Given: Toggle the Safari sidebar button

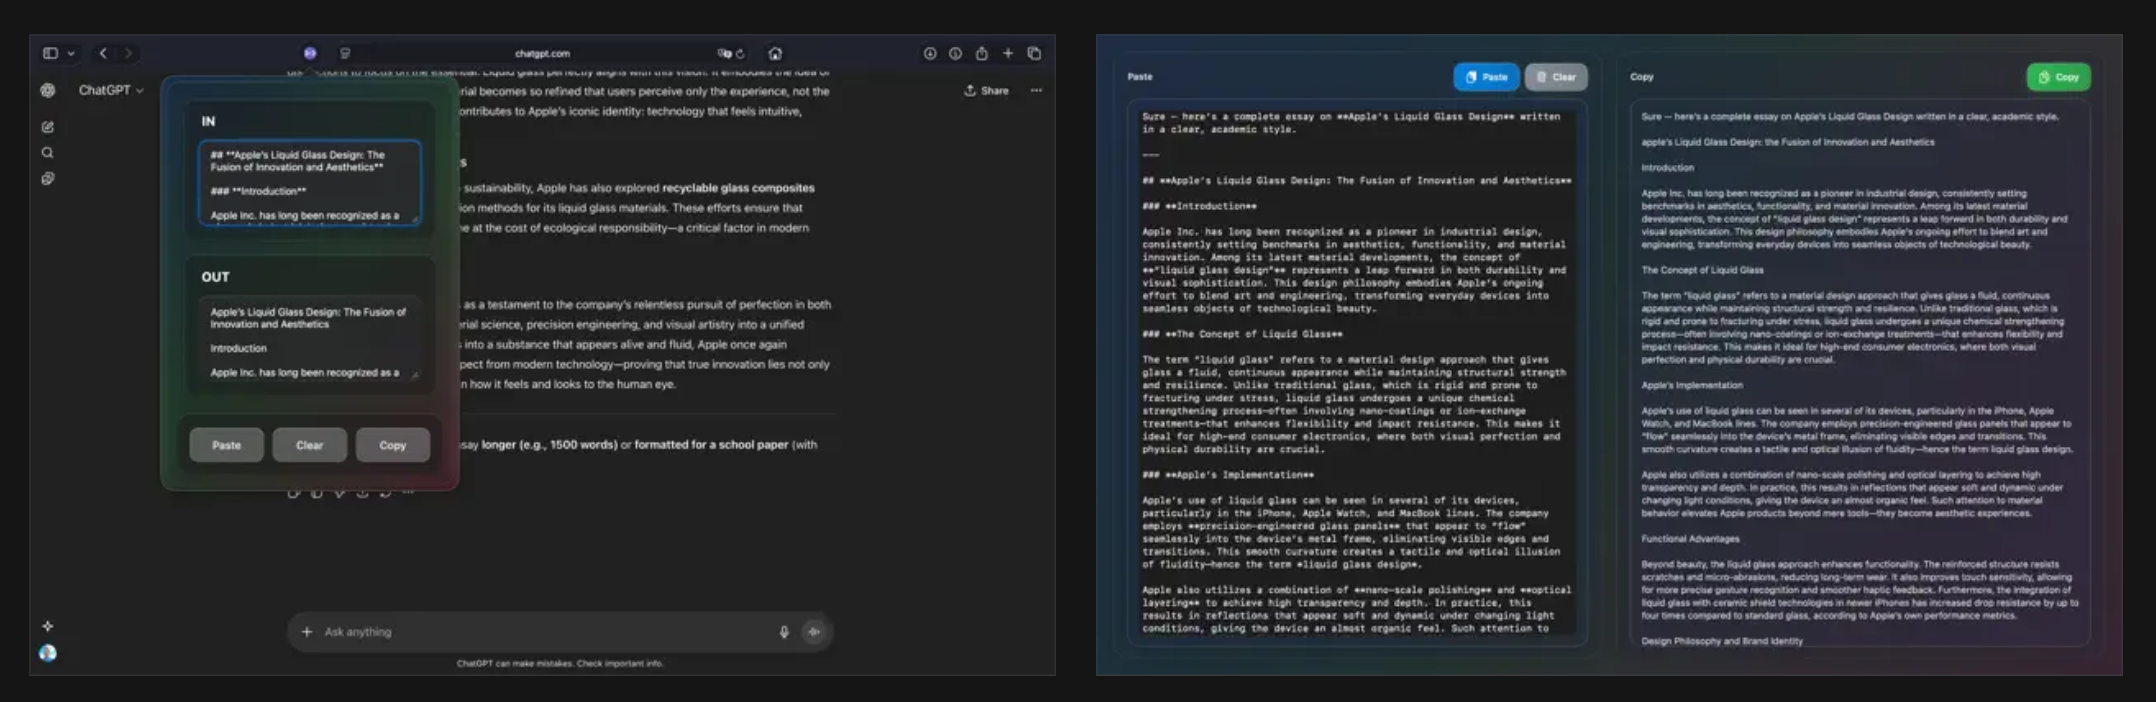Looking at the screenshot, I should coord(50,53).
